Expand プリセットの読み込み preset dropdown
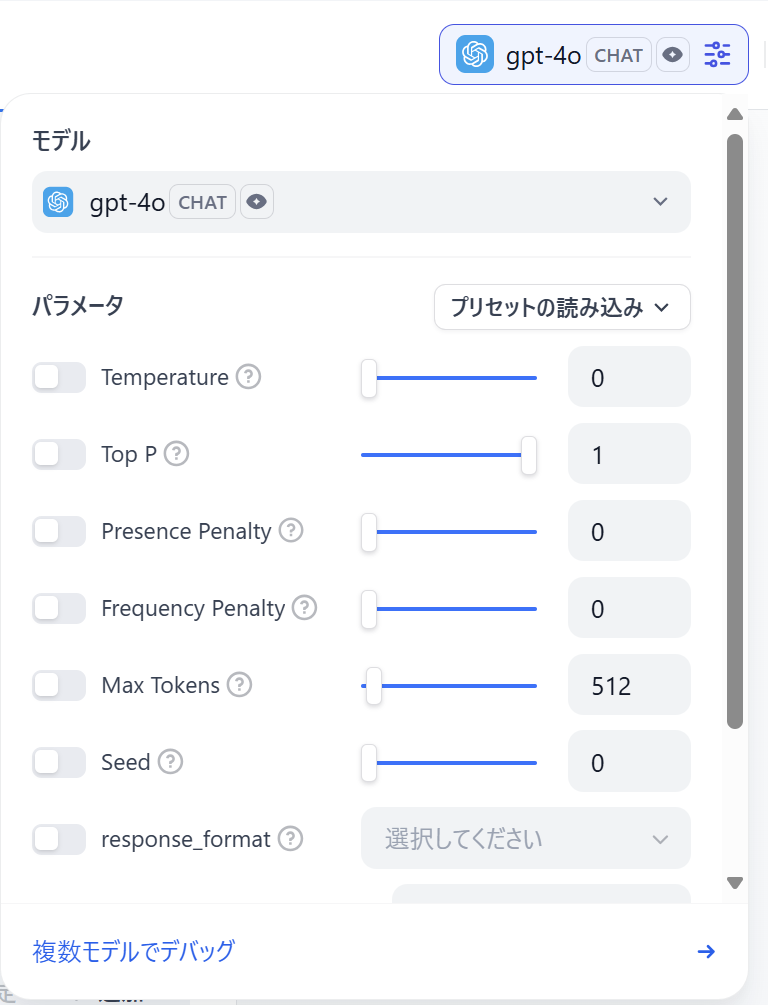The width and height of the screenshot is (768, 1005). click(x=562, y=307)
